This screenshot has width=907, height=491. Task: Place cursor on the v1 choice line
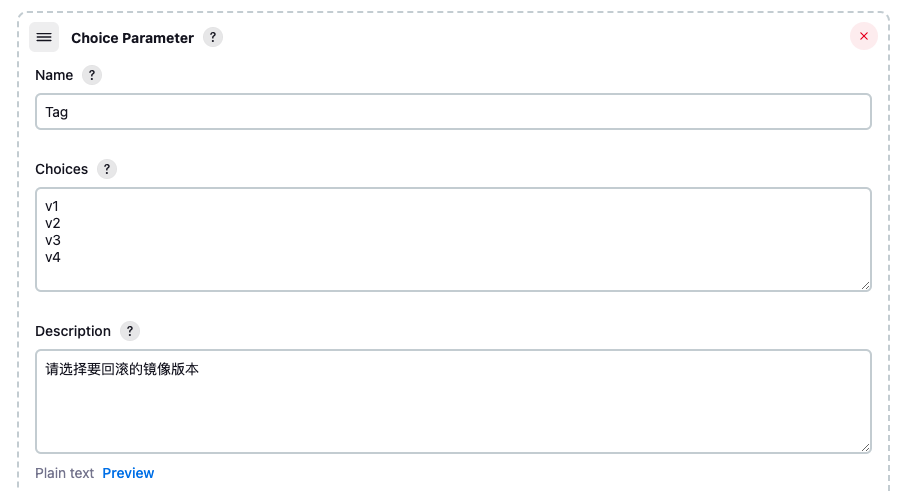click(52, 206)
